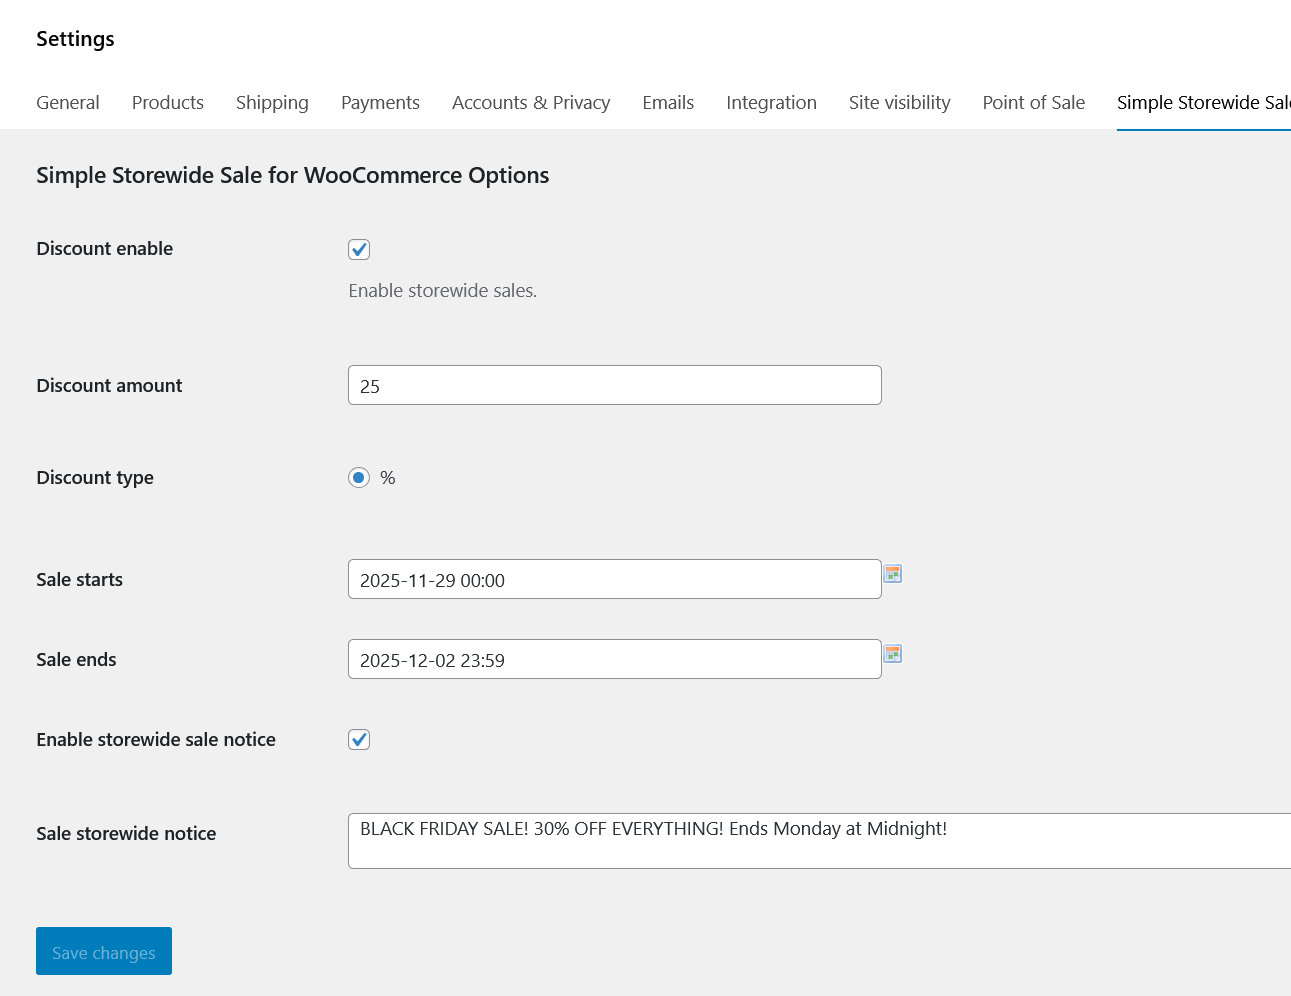Switch to Accounts & Privacy tab
Image resolution: width=1291 pixels, height=996 pixels.
tap(531, 103)
